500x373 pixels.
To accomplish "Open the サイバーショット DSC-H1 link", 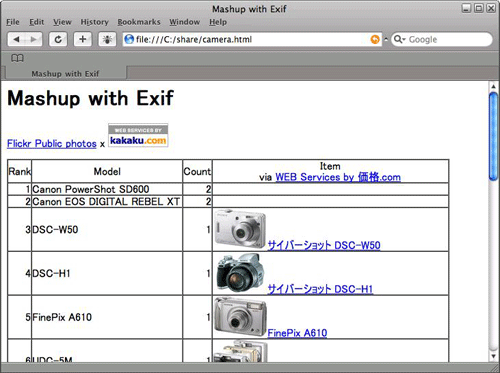I will (320, 289).
